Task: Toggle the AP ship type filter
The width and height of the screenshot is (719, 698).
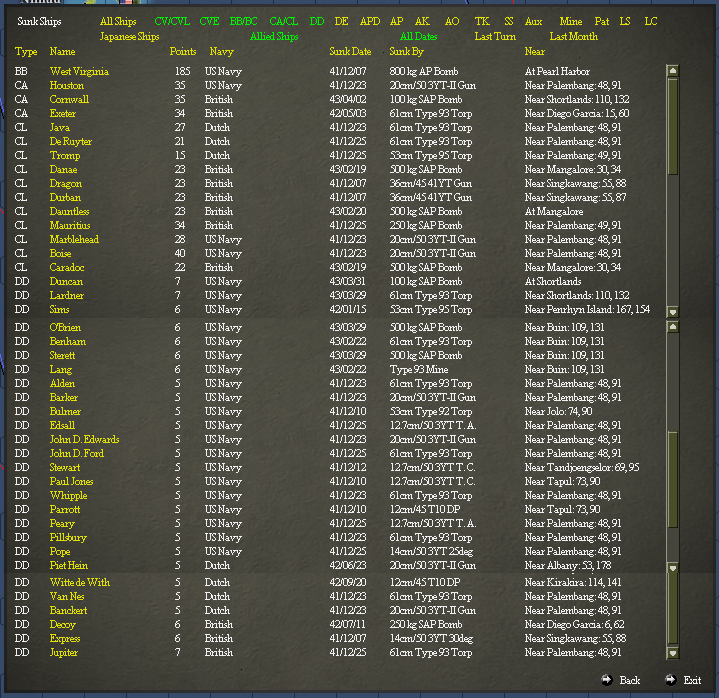Action: pos(397,22)
